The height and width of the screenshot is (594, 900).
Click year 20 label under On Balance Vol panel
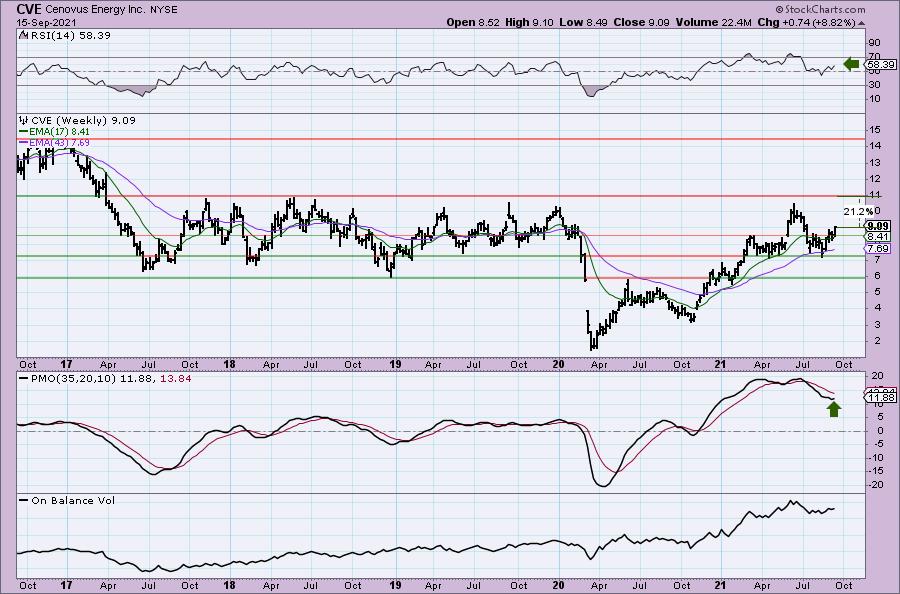pyautogui.click(x=558, y=585)
